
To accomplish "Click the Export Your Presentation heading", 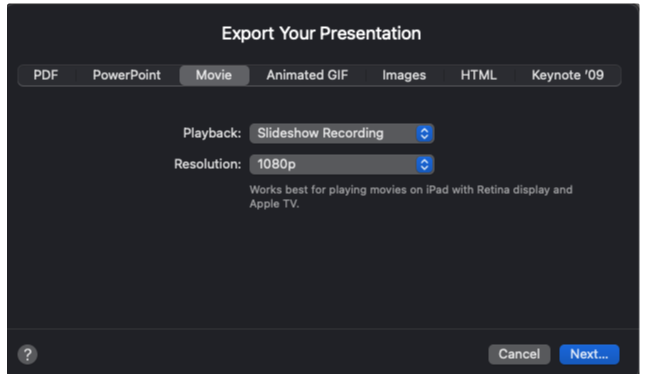I will pos(321,33).
